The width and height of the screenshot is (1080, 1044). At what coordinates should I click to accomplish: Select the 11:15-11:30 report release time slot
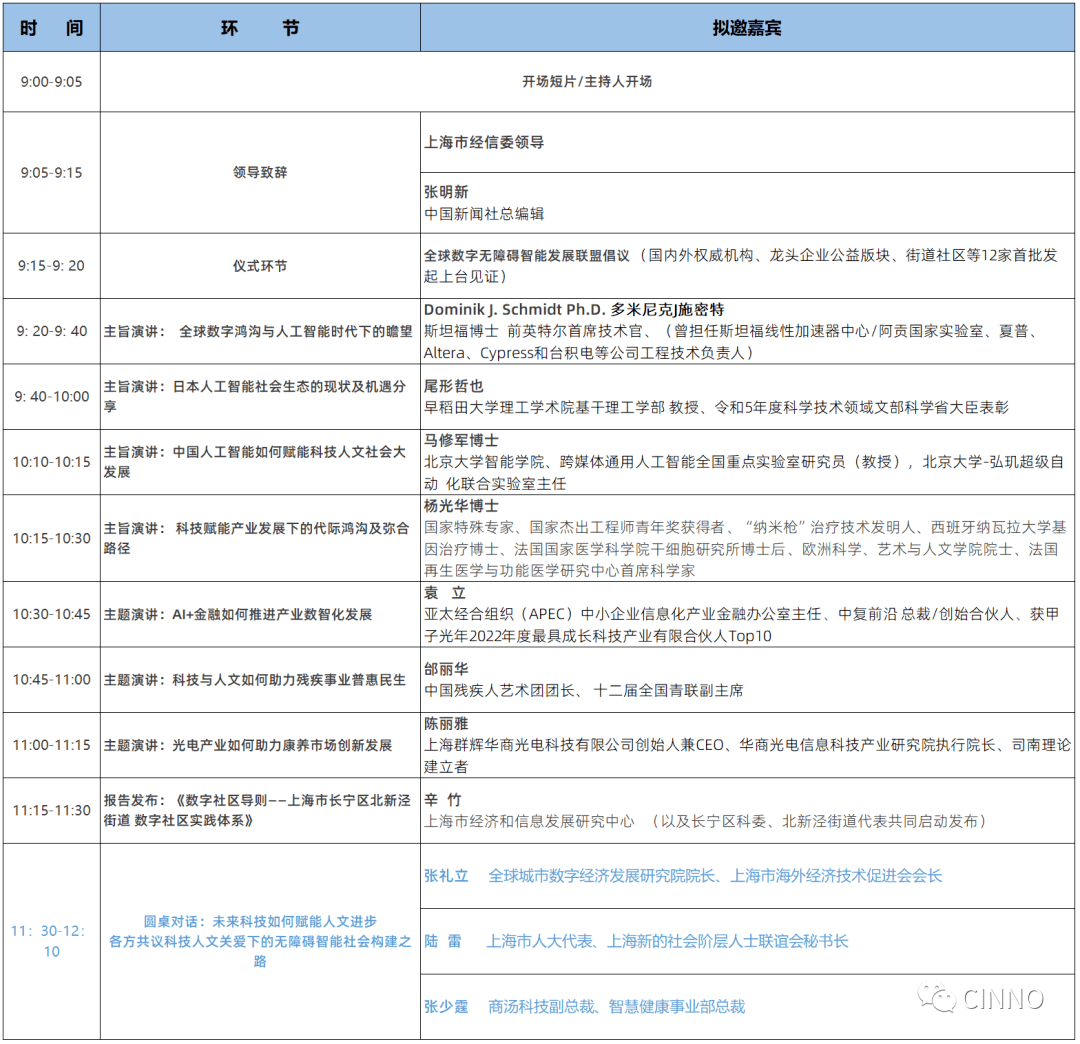pos(50,812)
